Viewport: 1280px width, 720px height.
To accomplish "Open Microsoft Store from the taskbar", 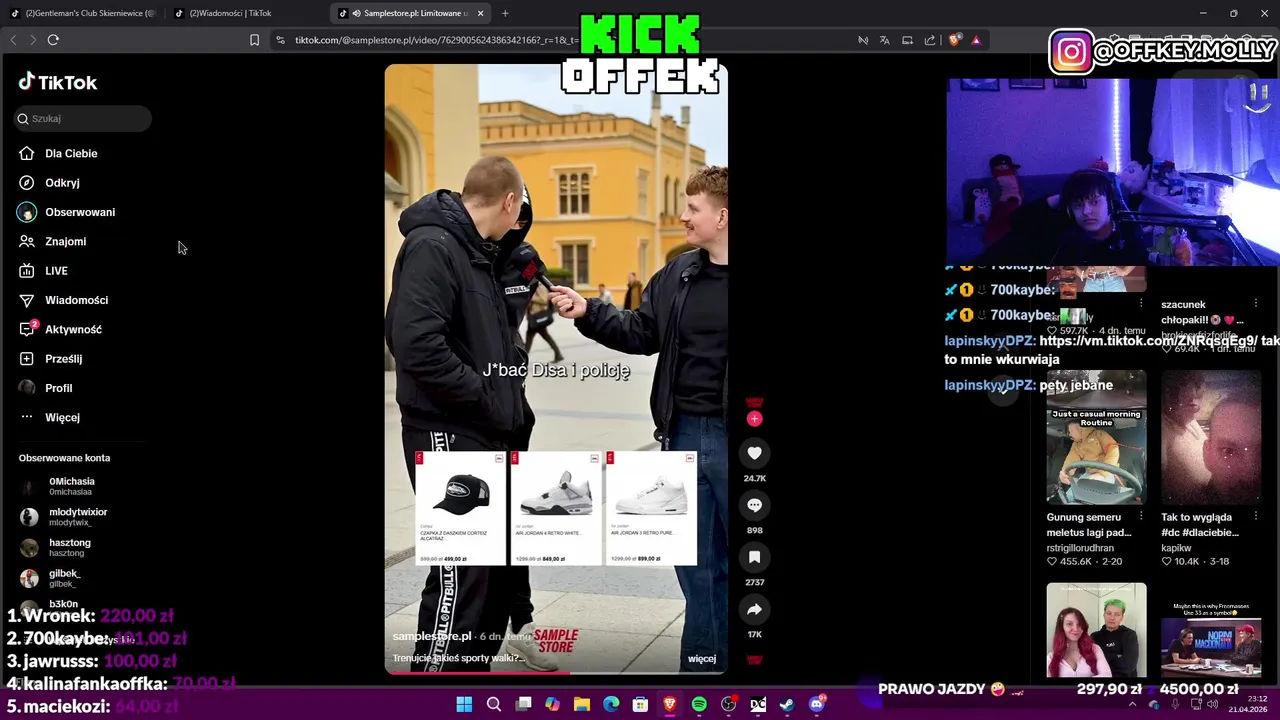I will pos(640,705).
